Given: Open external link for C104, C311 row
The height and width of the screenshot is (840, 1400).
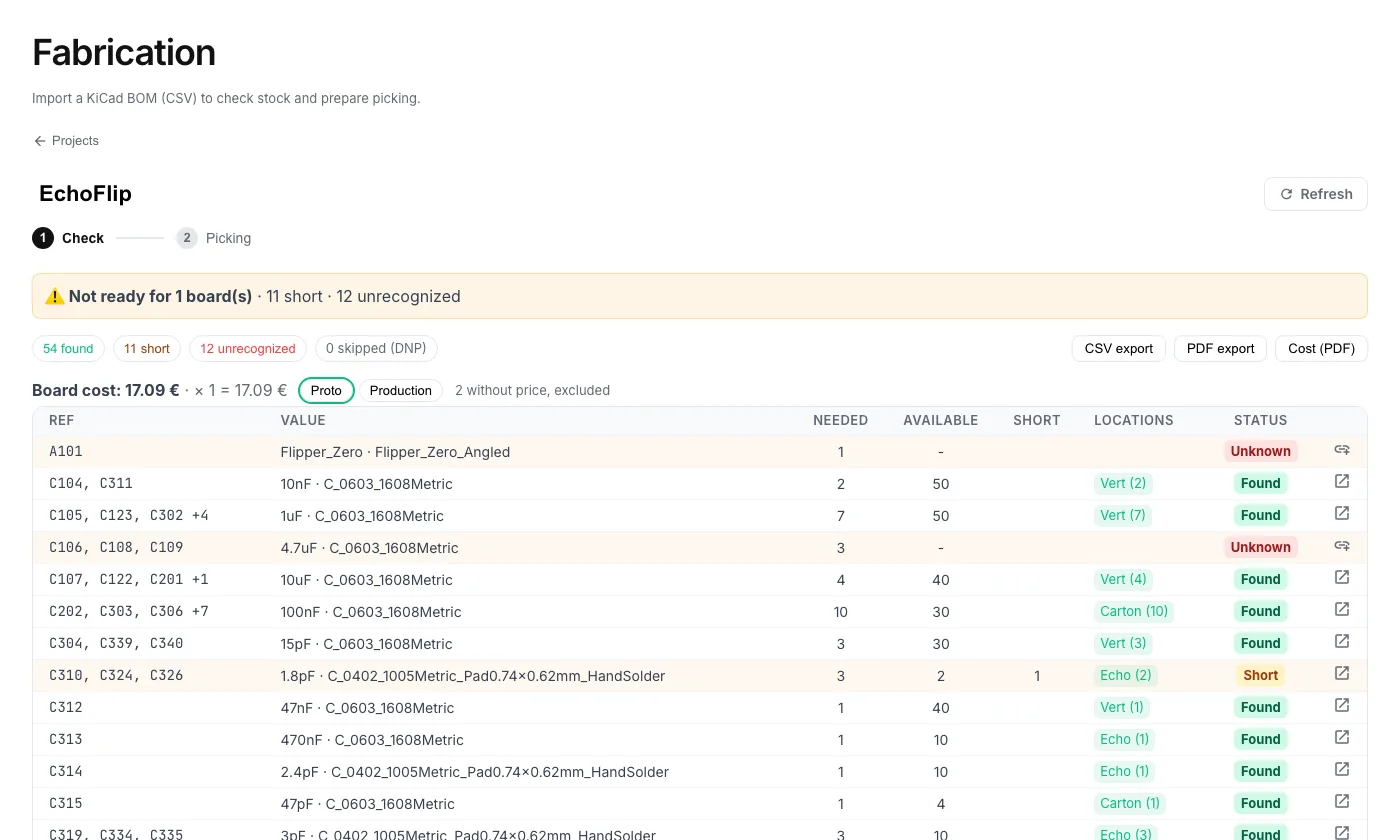Looking at the screenshot, I should point(1342,482).
